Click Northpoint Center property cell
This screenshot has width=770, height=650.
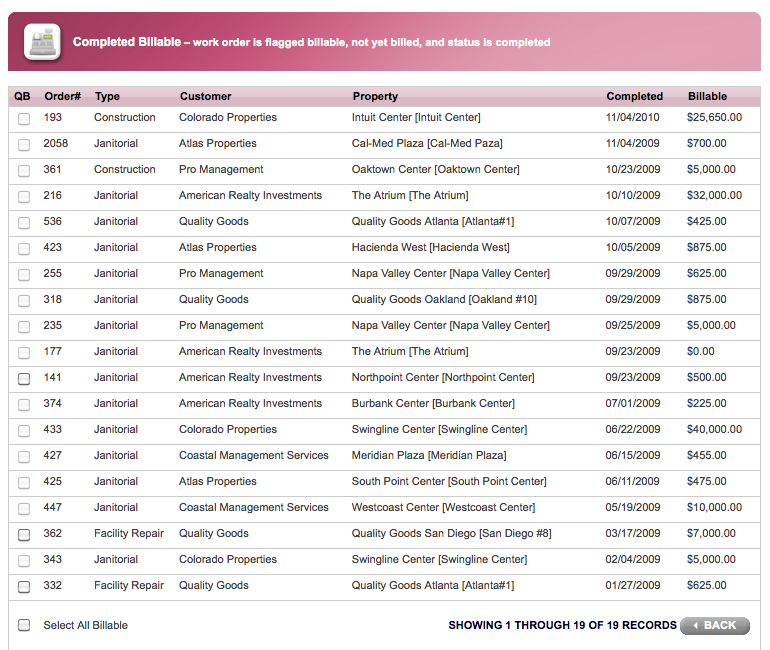pos(443,378)
